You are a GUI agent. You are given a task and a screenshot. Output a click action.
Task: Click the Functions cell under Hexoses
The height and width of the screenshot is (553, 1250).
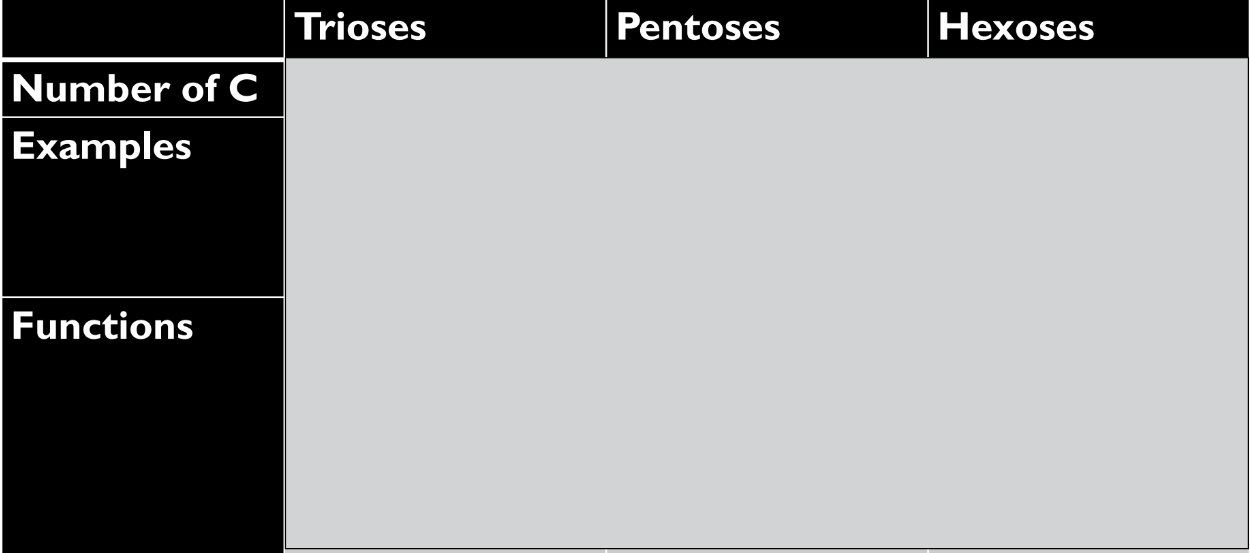1088,423
